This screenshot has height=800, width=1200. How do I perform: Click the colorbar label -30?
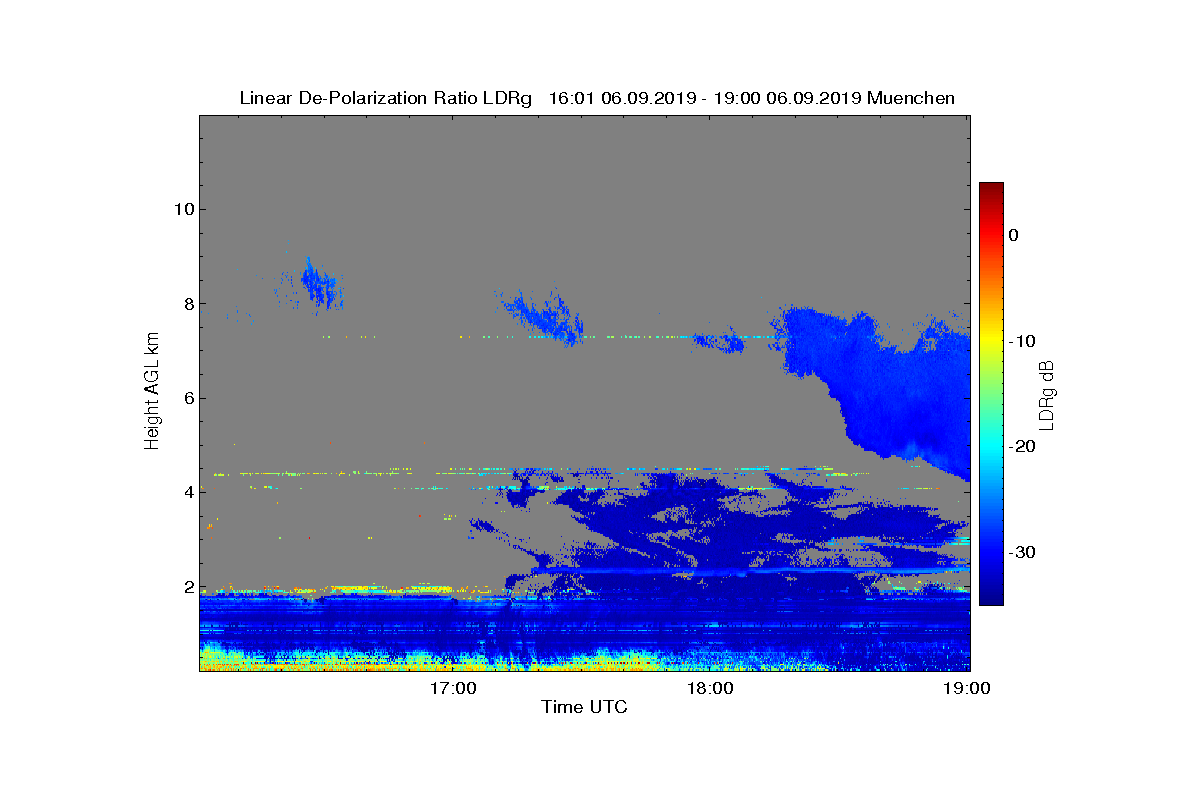[1021, 552]
